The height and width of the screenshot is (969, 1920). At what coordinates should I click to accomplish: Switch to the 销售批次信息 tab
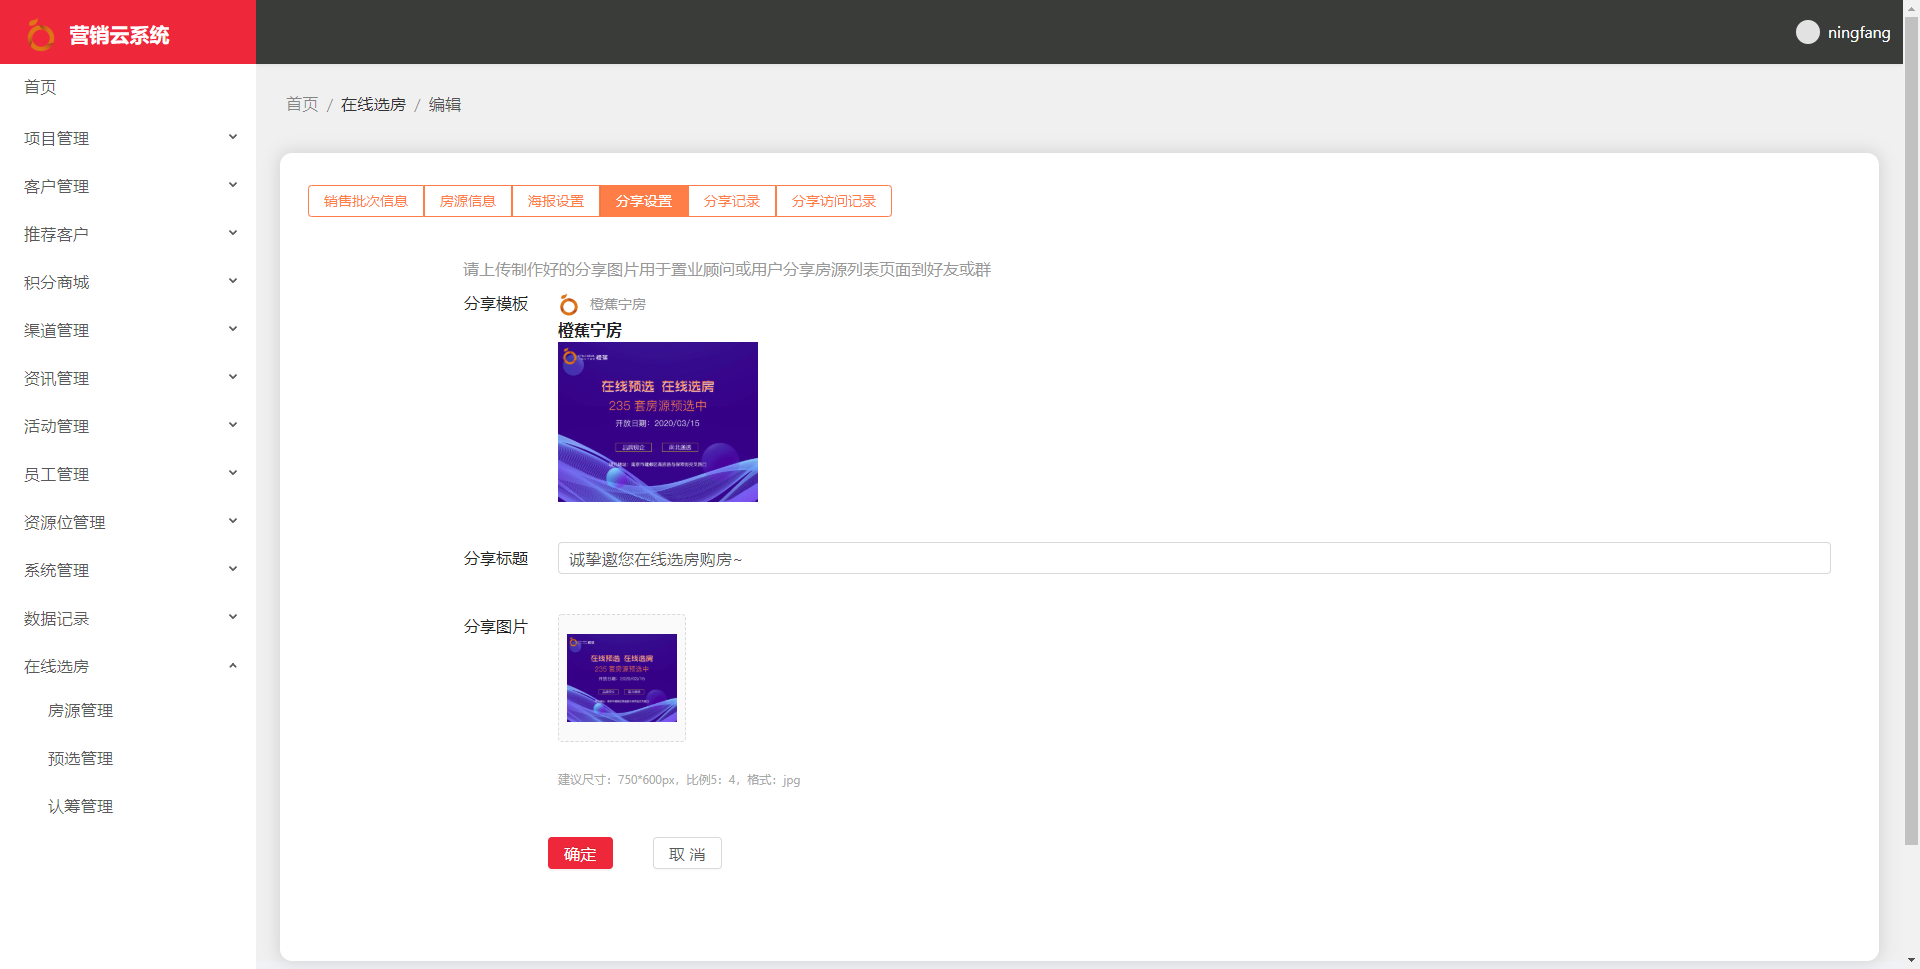366,201
